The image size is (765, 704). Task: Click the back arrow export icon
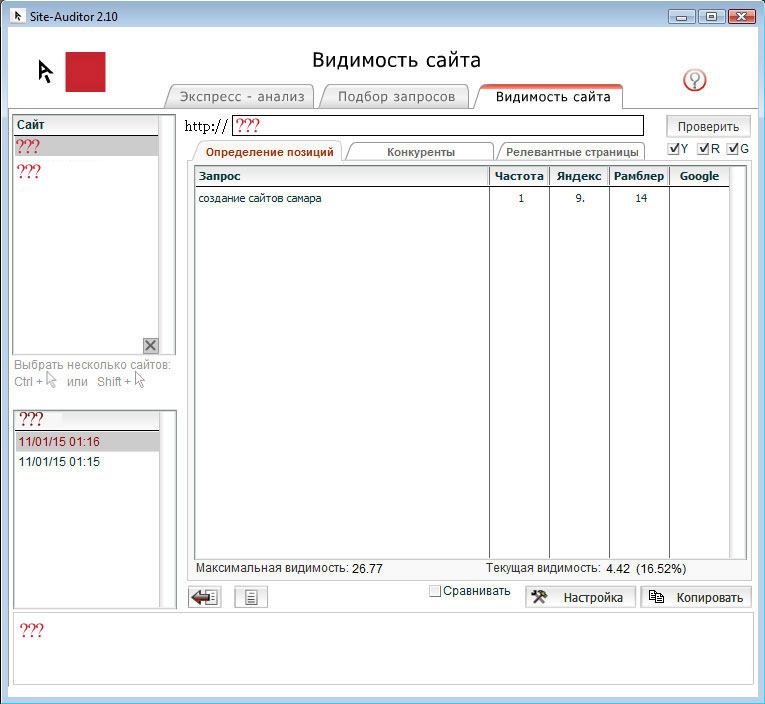click(x=204, y=597)
